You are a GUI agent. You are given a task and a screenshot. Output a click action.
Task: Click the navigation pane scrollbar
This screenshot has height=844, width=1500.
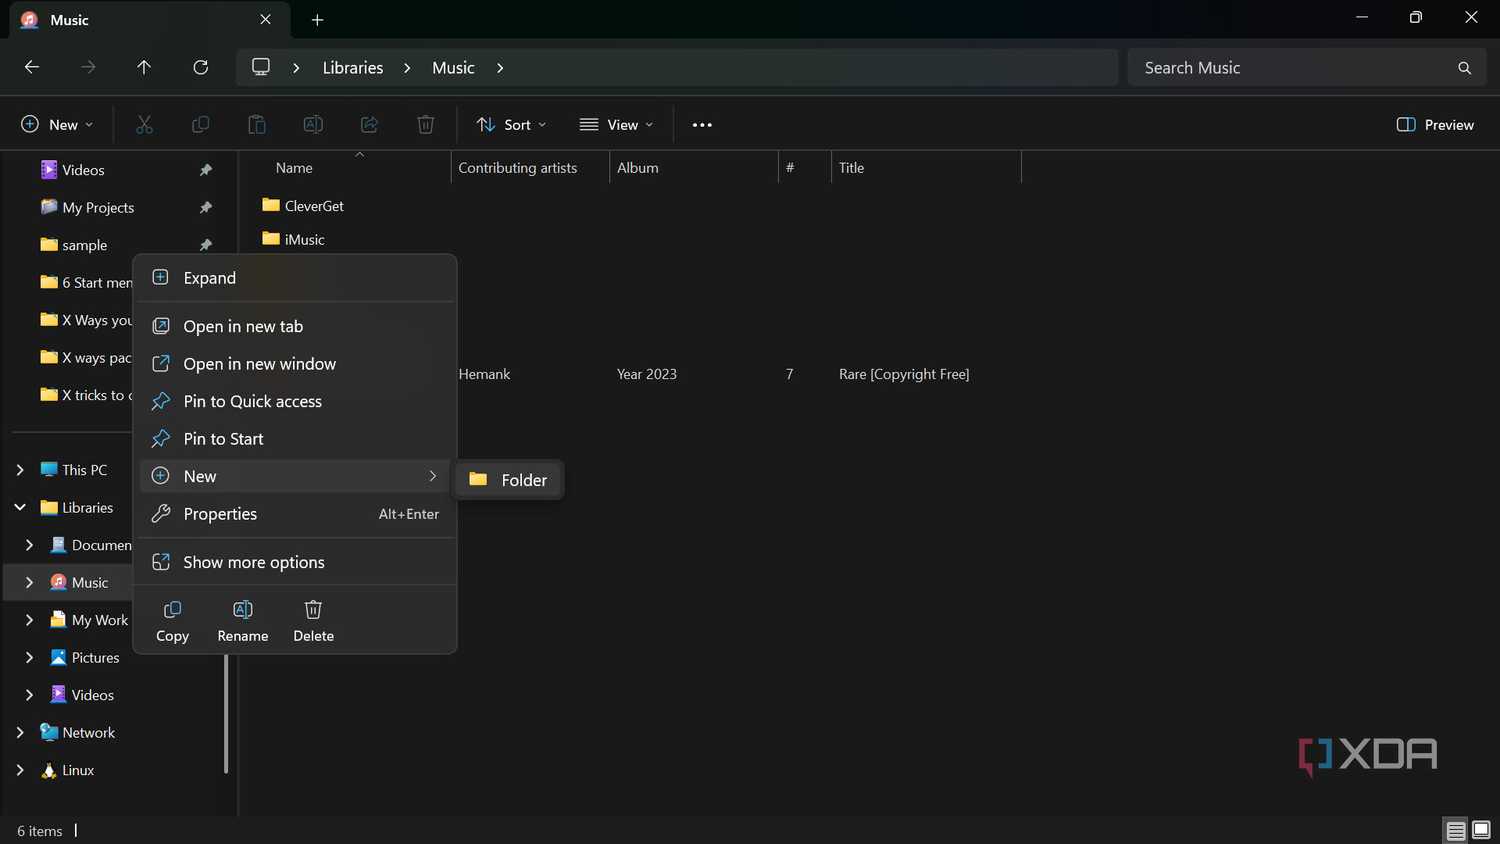point(226,713)
